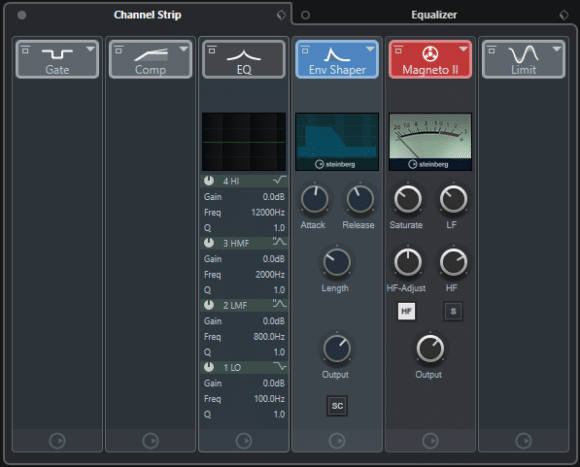580x467 pixels.
Task: Click the Env Shaper Attack knob
Action: coord(314,199)
